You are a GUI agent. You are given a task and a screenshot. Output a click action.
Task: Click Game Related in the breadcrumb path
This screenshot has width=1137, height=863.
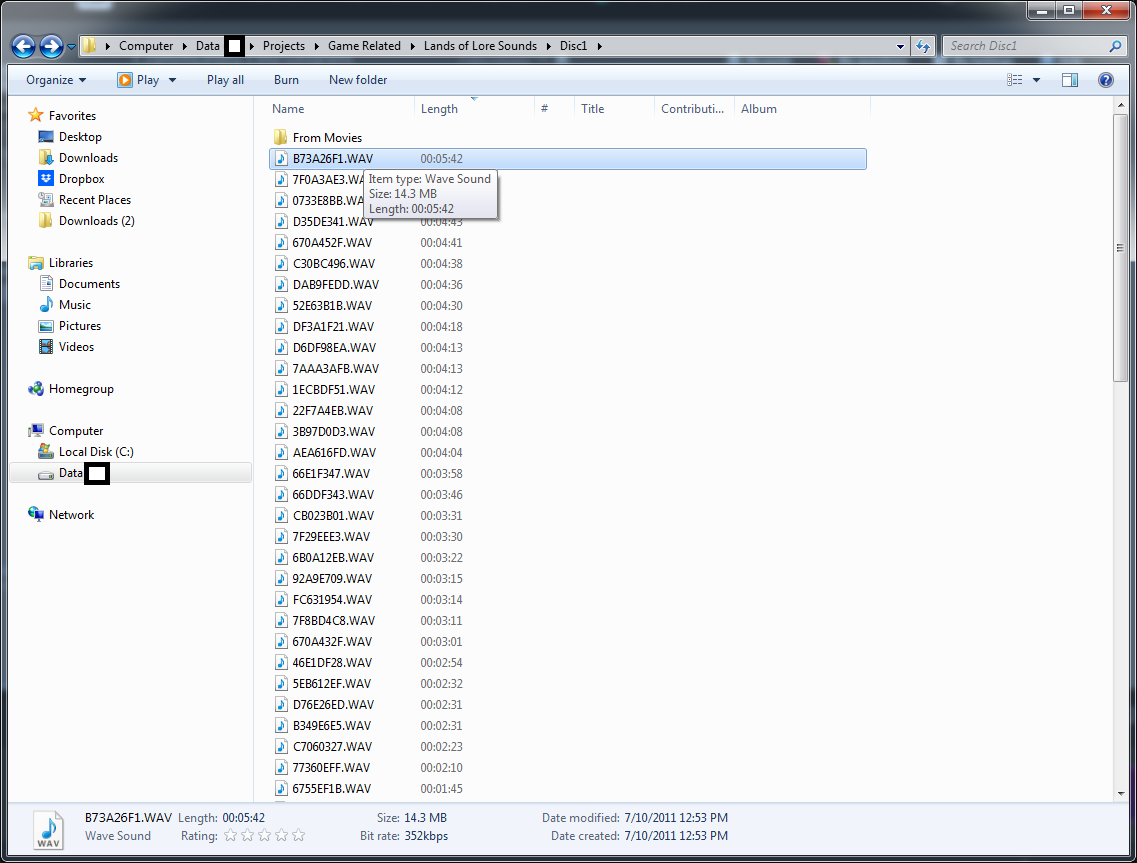364,46
